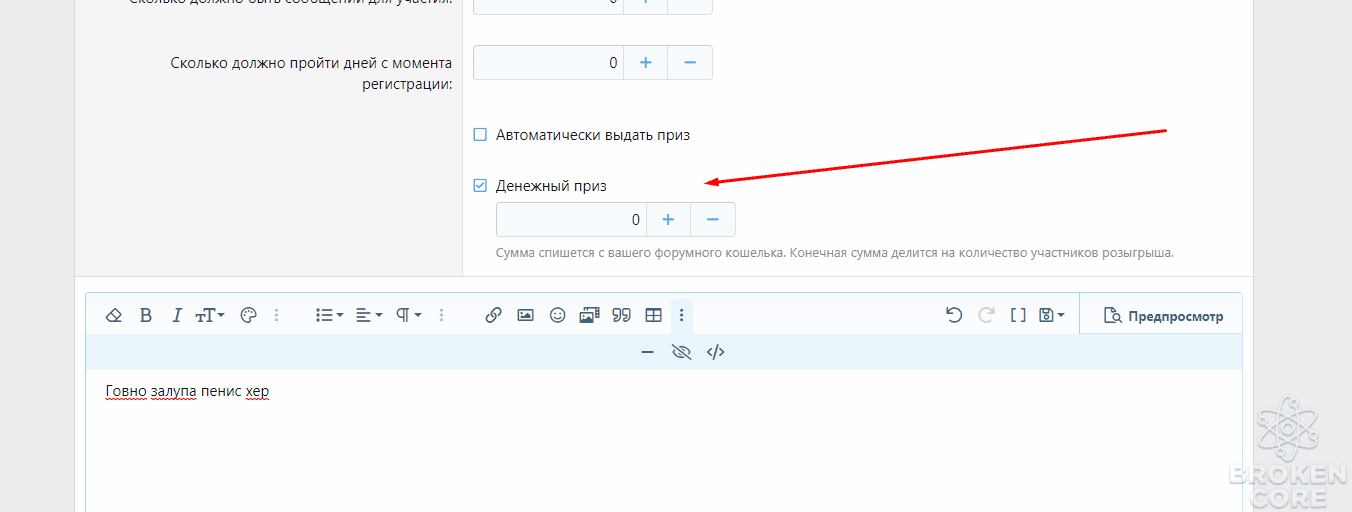Insert code block icon
The height and width of the screenshot is (512, 1352).
pos(715,352)
